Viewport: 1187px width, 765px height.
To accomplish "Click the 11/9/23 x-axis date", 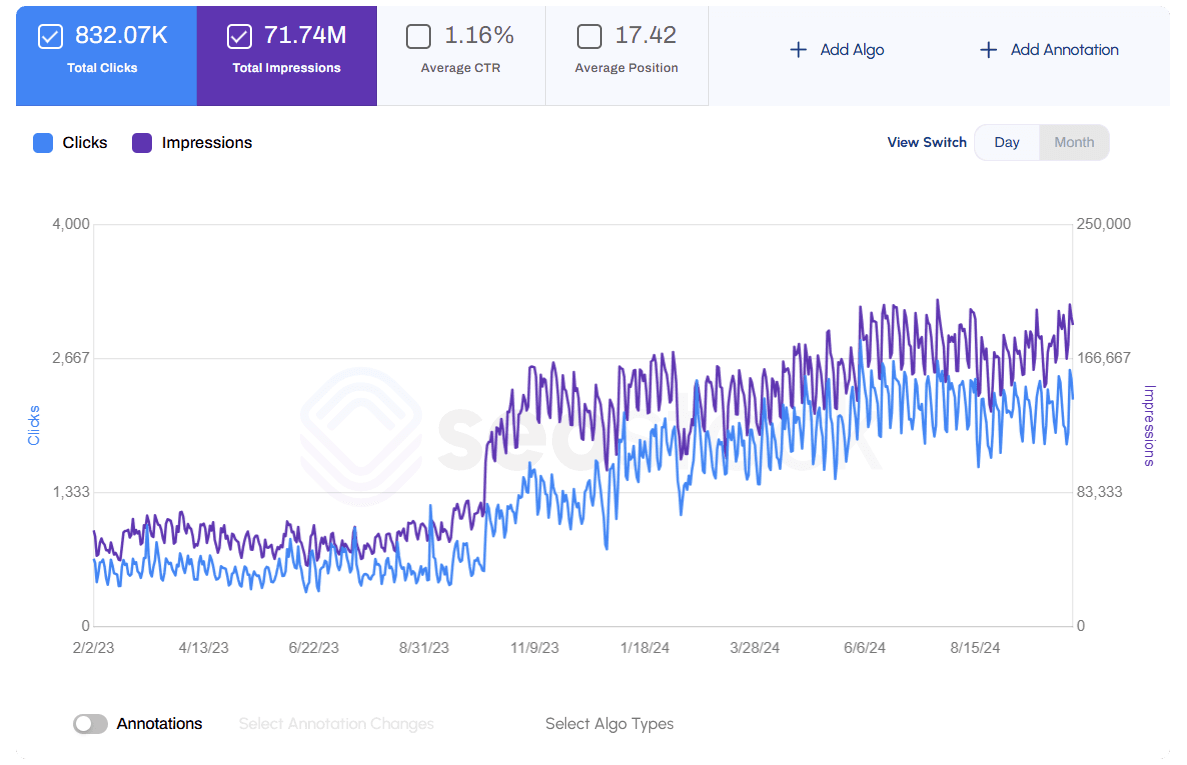I will point(534,648).
